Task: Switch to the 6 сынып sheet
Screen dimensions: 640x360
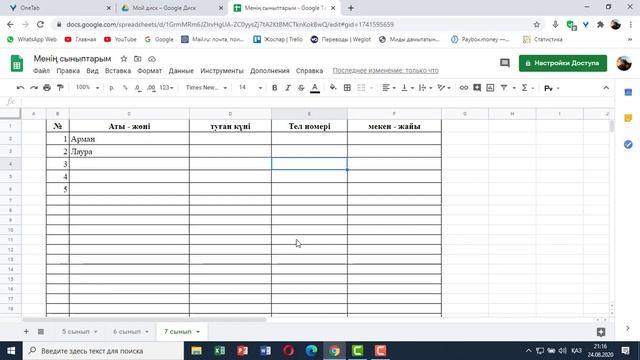Action: click(127, 331)
